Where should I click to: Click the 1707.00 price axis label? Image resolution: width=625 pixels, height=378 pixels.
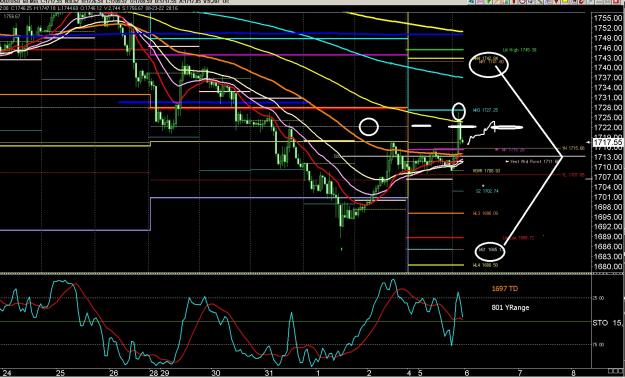(608, 177)
